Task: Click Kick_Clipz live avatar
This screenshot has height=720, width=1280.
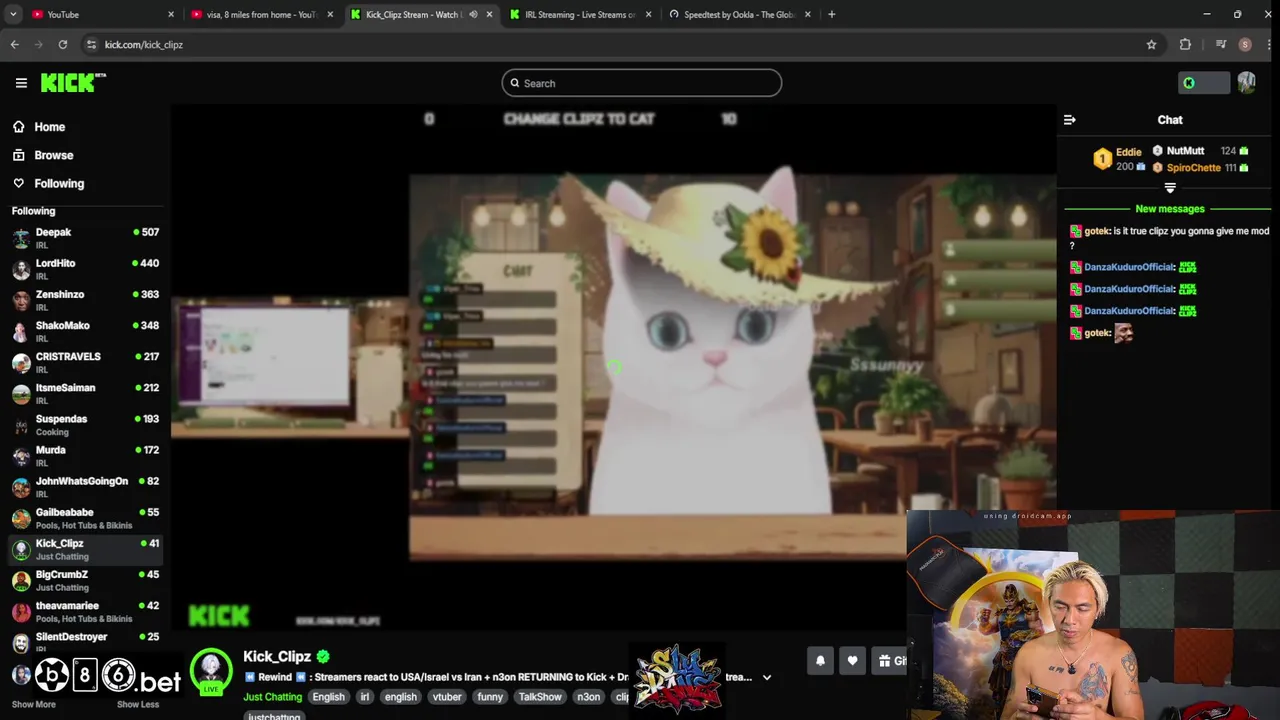Action: pos(211,672)
